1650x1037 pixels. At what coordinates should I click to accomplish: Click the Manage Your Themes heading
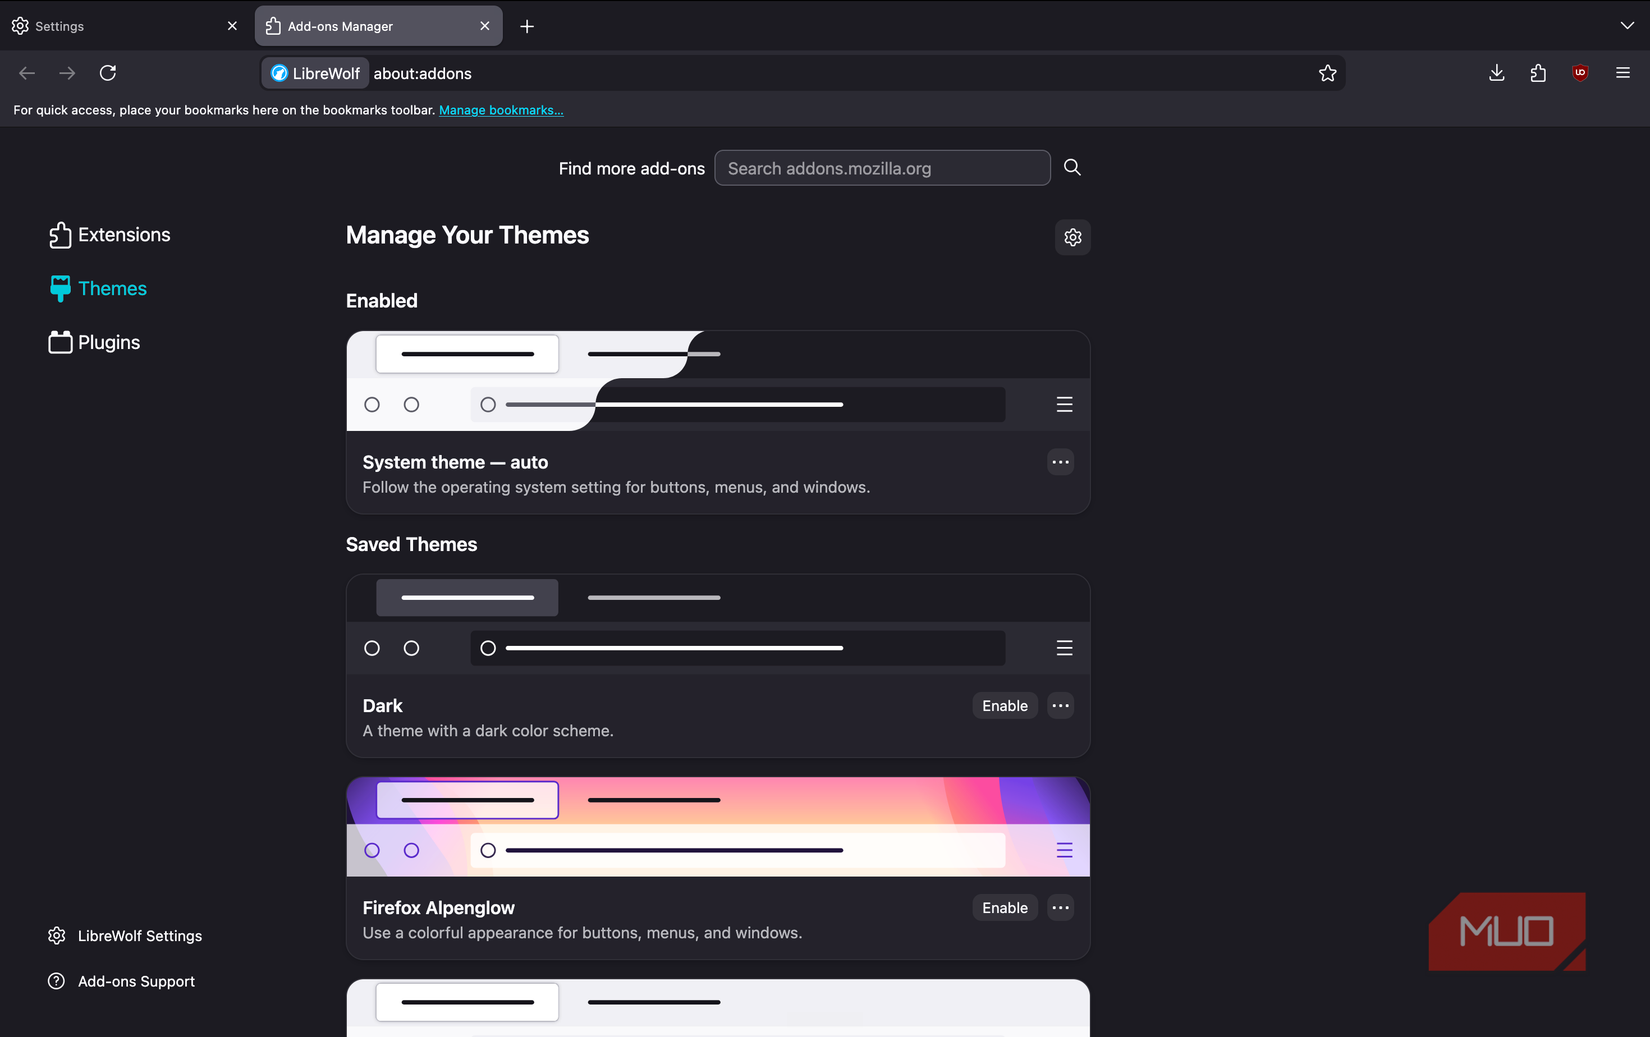(467, 236)
